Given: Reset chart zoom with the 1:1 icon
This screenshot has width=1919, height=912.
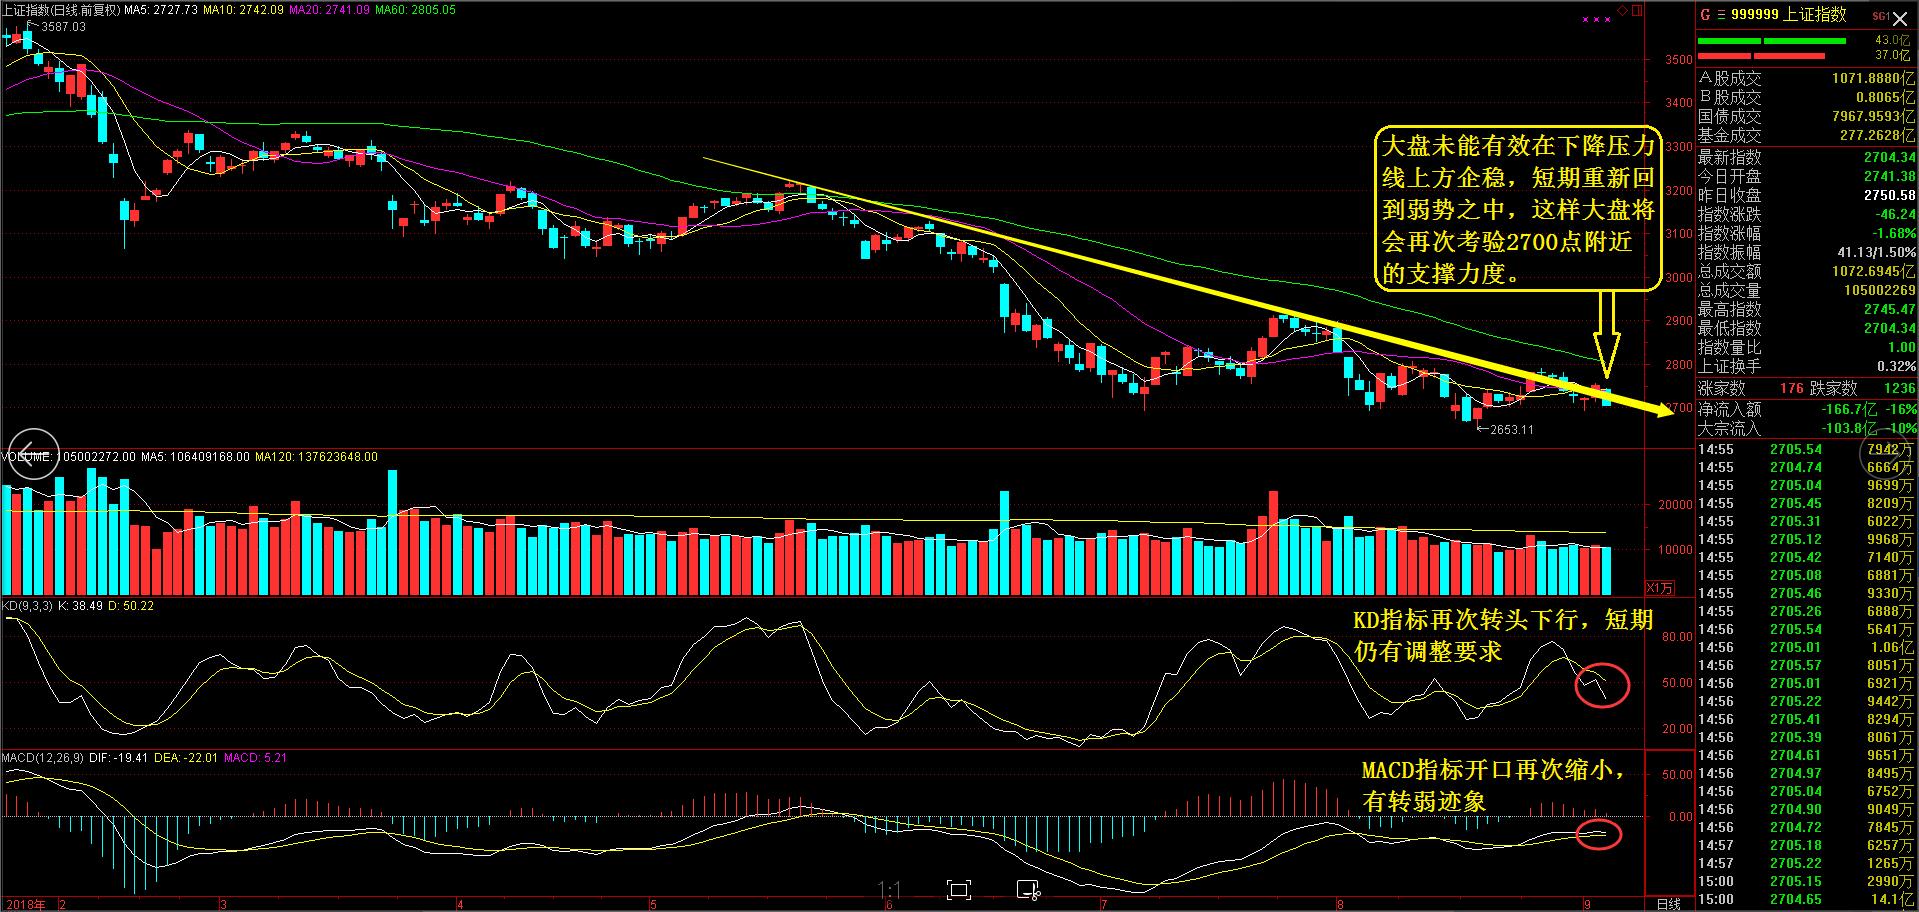Looking at the screenshot, I should (x=889, y=890).
